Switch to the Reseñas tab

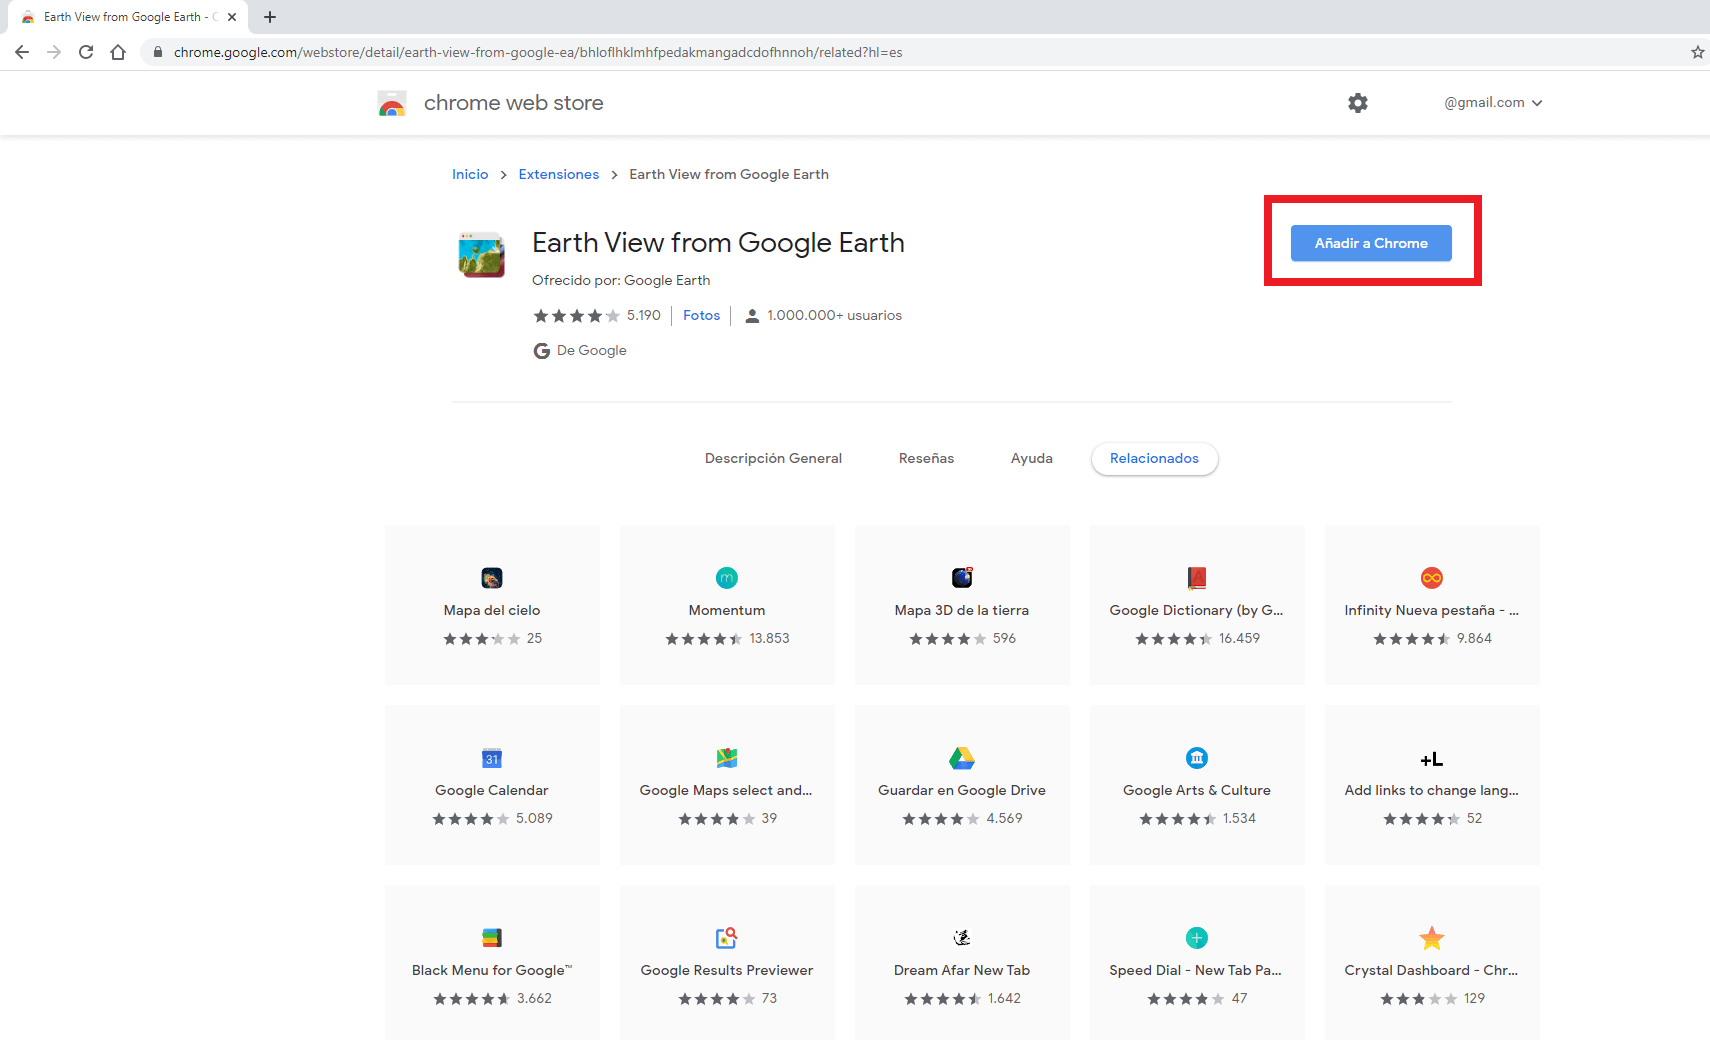click(926, 459)
